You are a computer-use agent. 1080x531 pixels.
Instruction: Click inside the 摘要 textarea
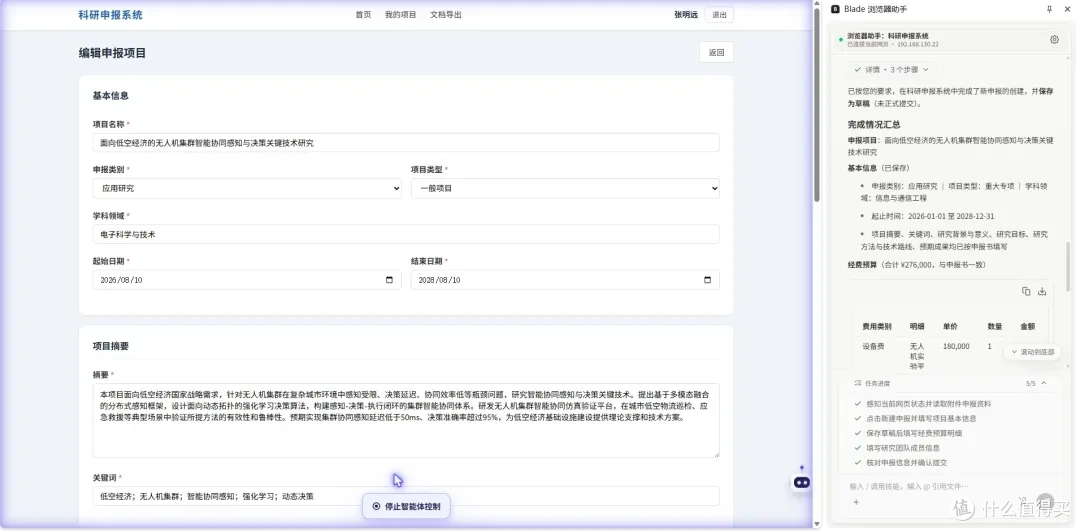click(406, 421)
